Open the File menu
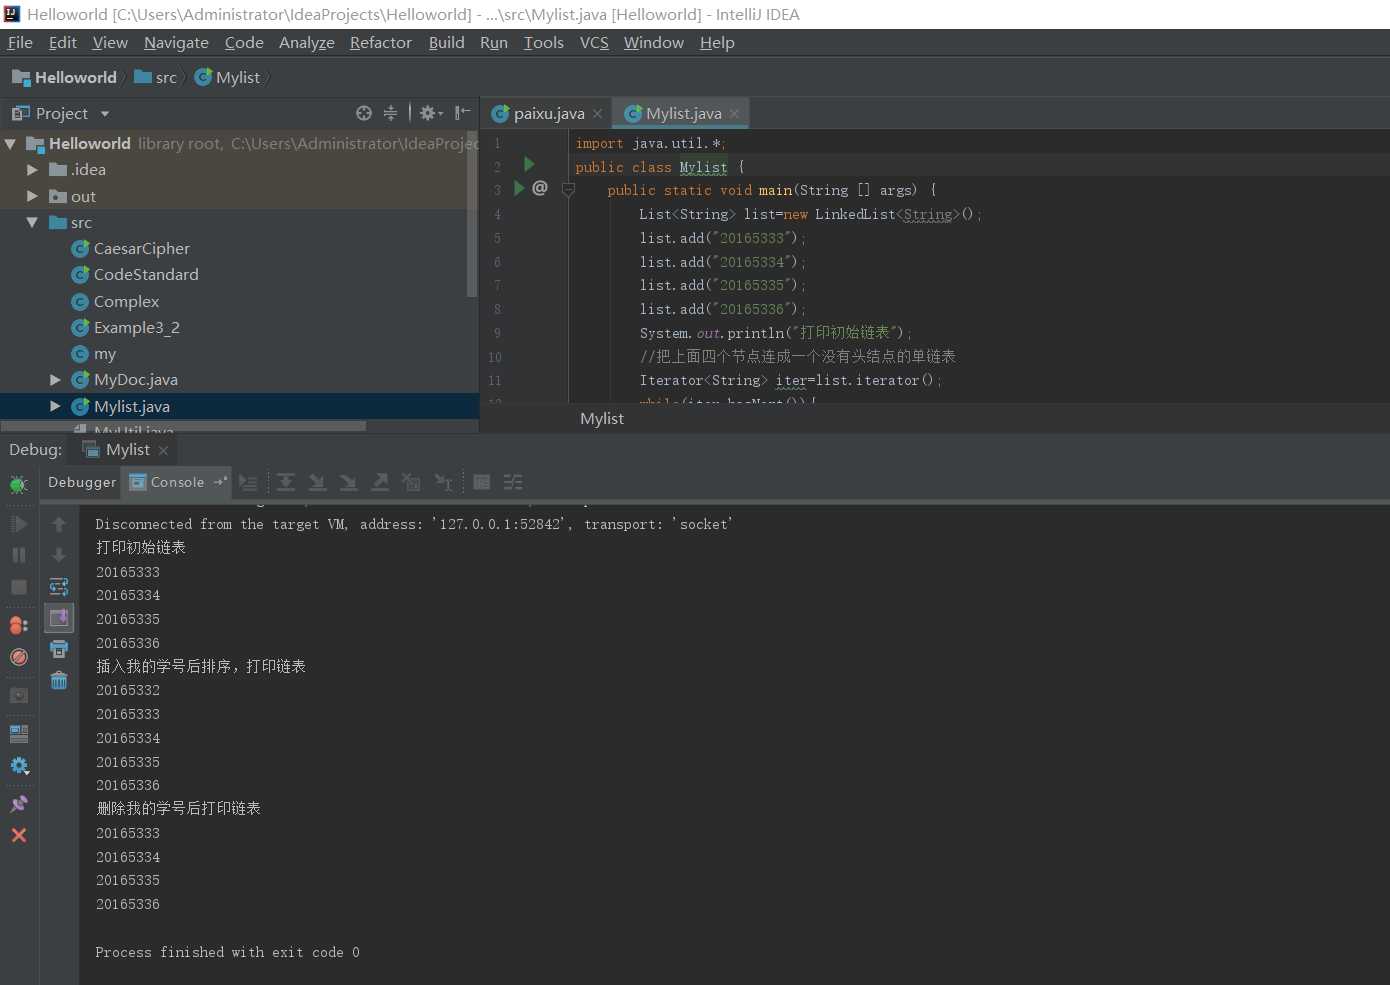 click(20, 42)
